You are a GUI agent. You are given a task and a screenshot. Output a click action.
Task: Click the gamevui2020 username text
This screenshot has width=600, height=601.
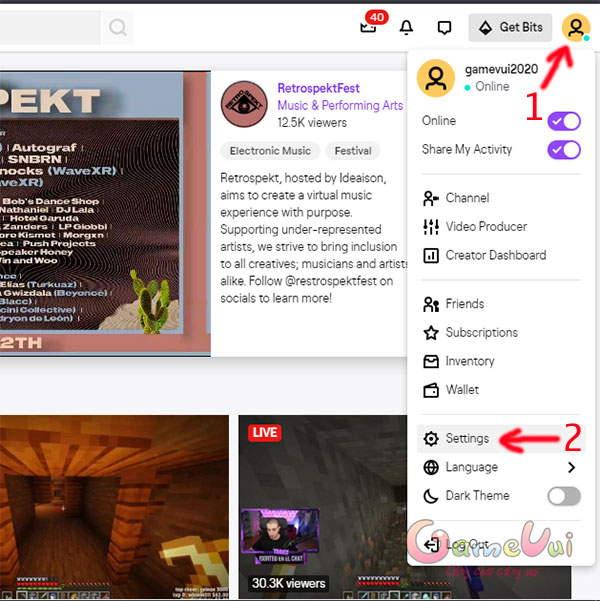(x=501, y=69)
